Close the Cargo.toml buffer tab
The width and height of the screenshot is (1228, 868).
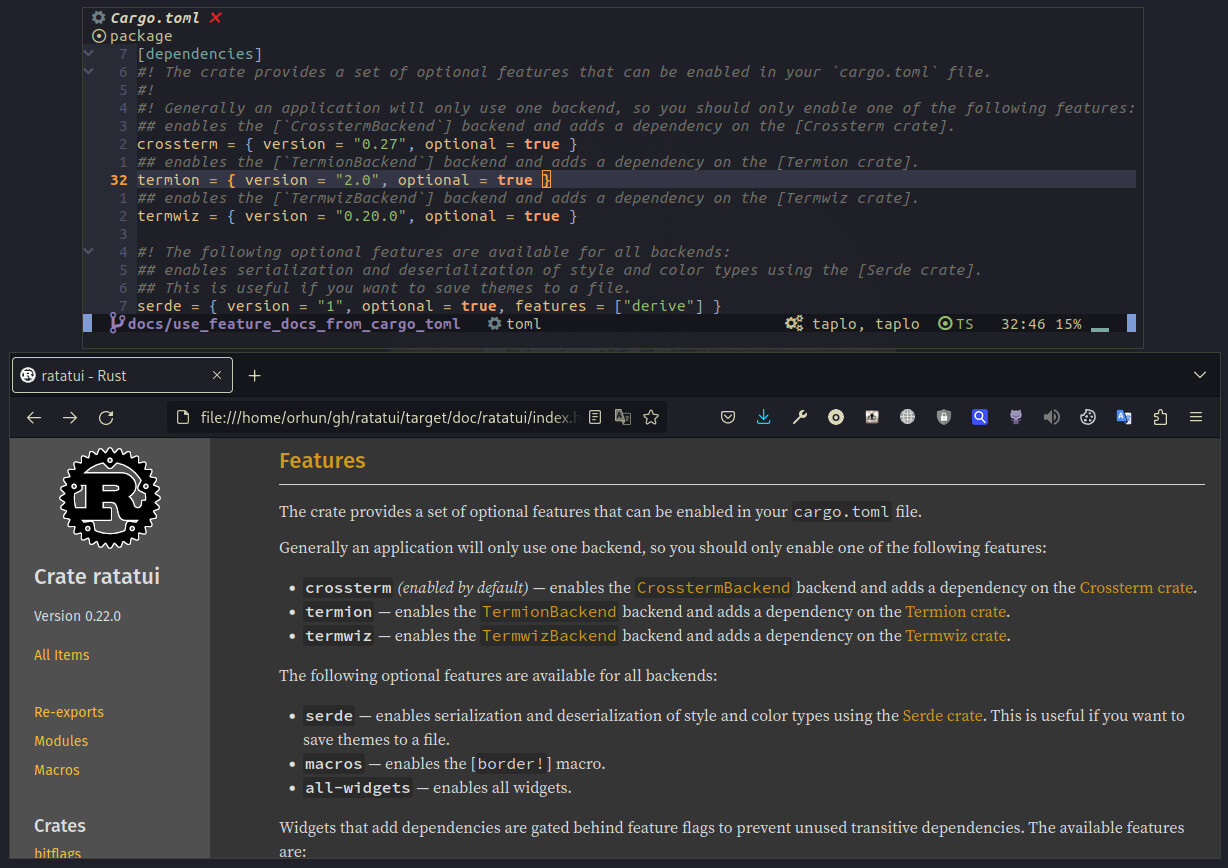pyautogui.click(x=216, y=18)
